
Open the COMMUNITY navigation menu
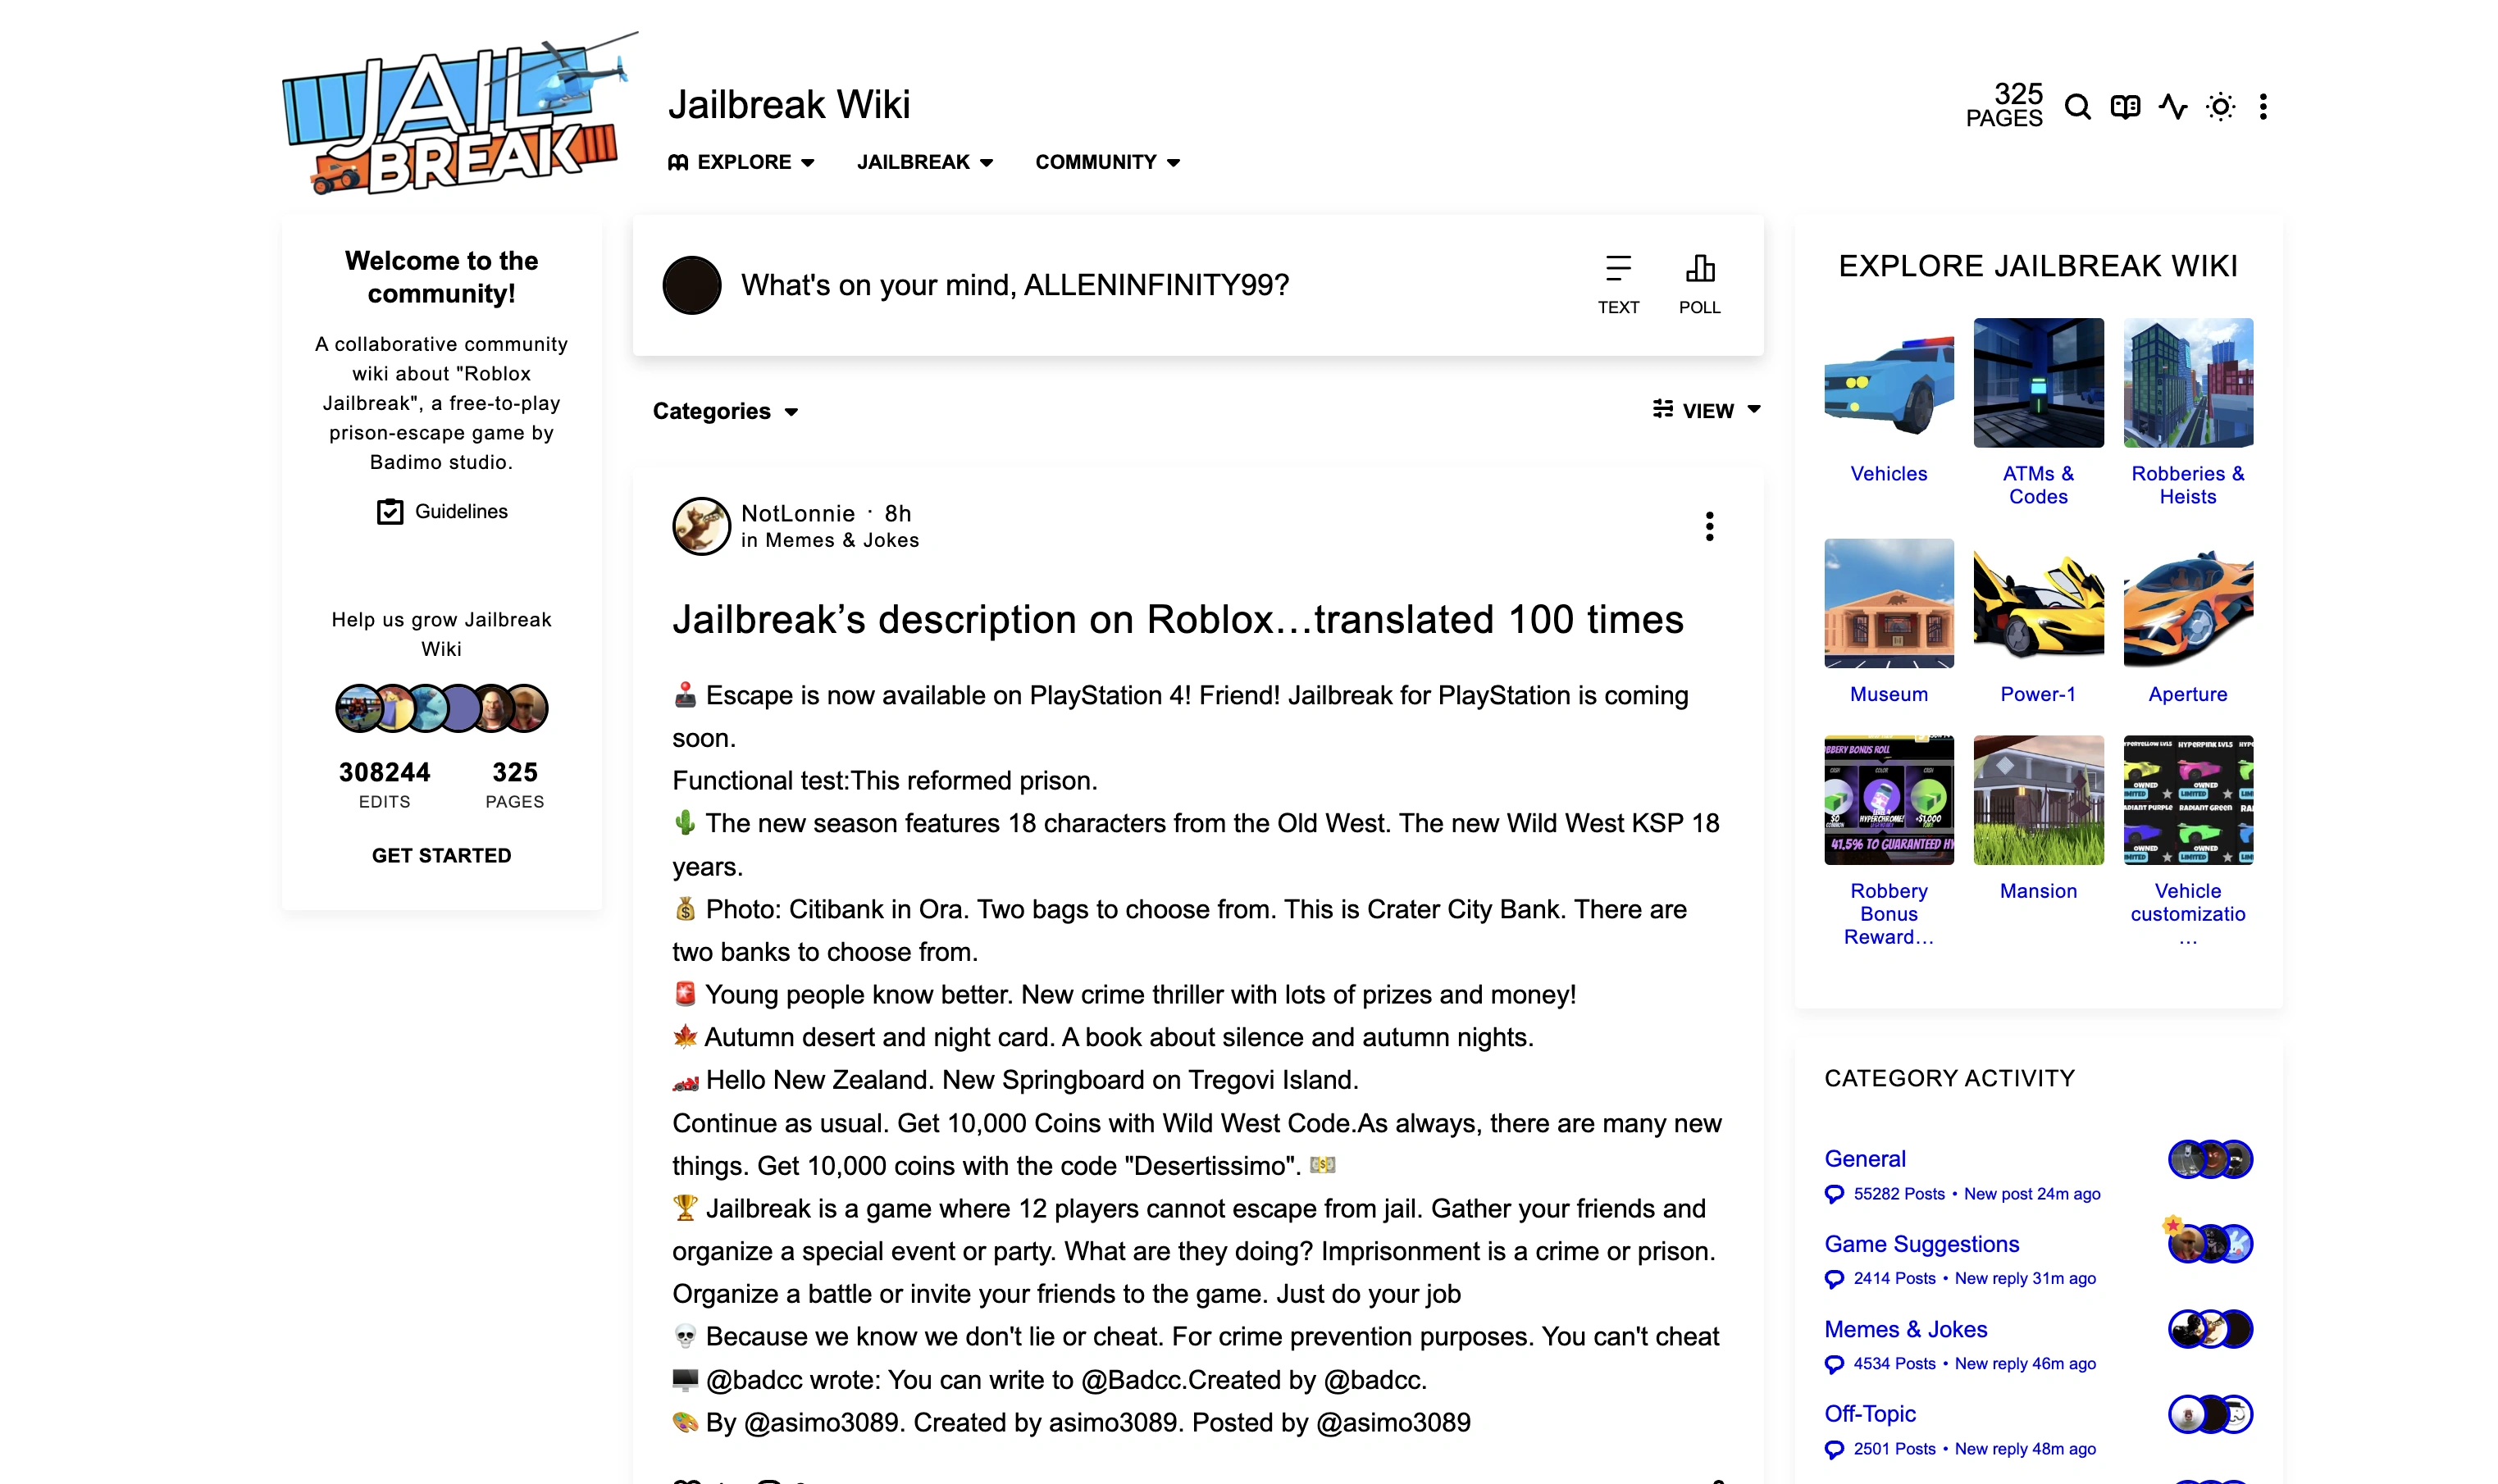click(1107, 162)
